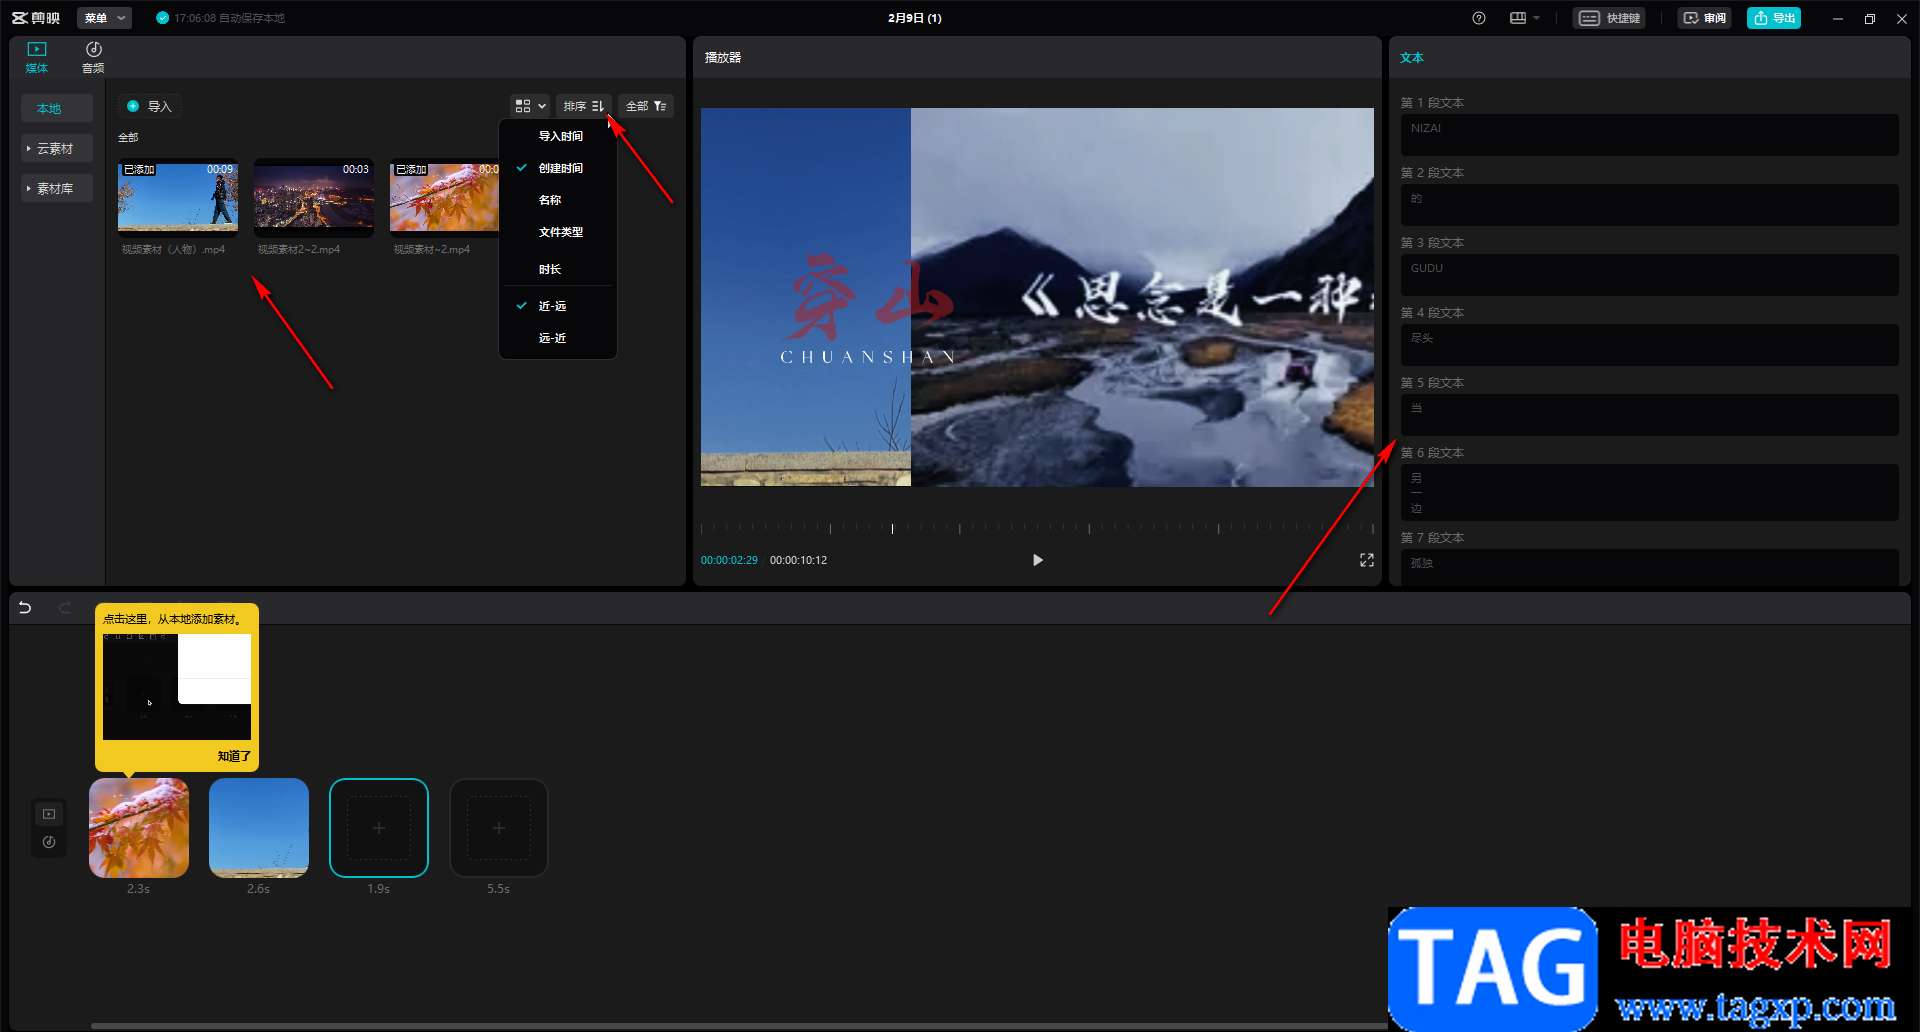Screen dimensions: 1920x1032
Task: Restore down the application window
Action: pyautogui.click(x=1869, y=18)
